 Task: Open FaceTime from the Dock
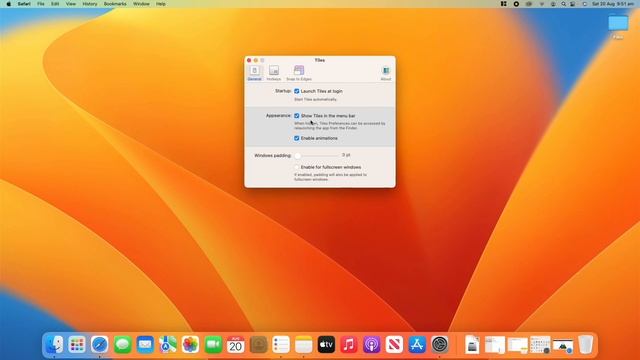coord(213,345)
